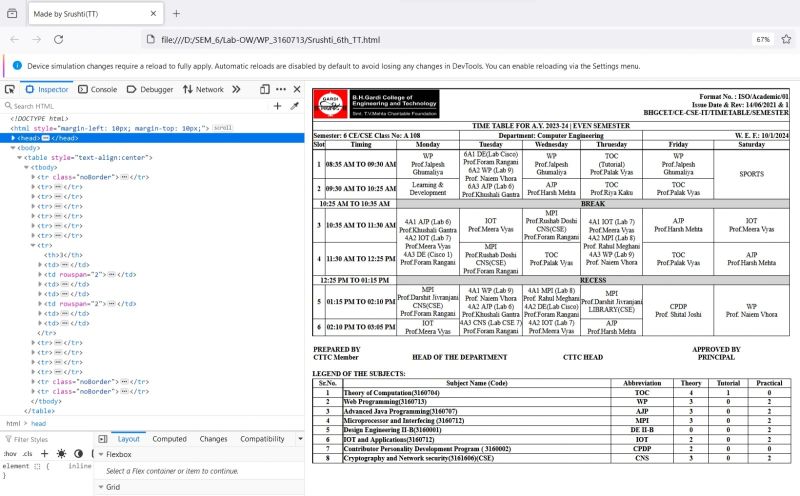Open the Computed tab
Screen dimensions: 800x496
point(169,438)
